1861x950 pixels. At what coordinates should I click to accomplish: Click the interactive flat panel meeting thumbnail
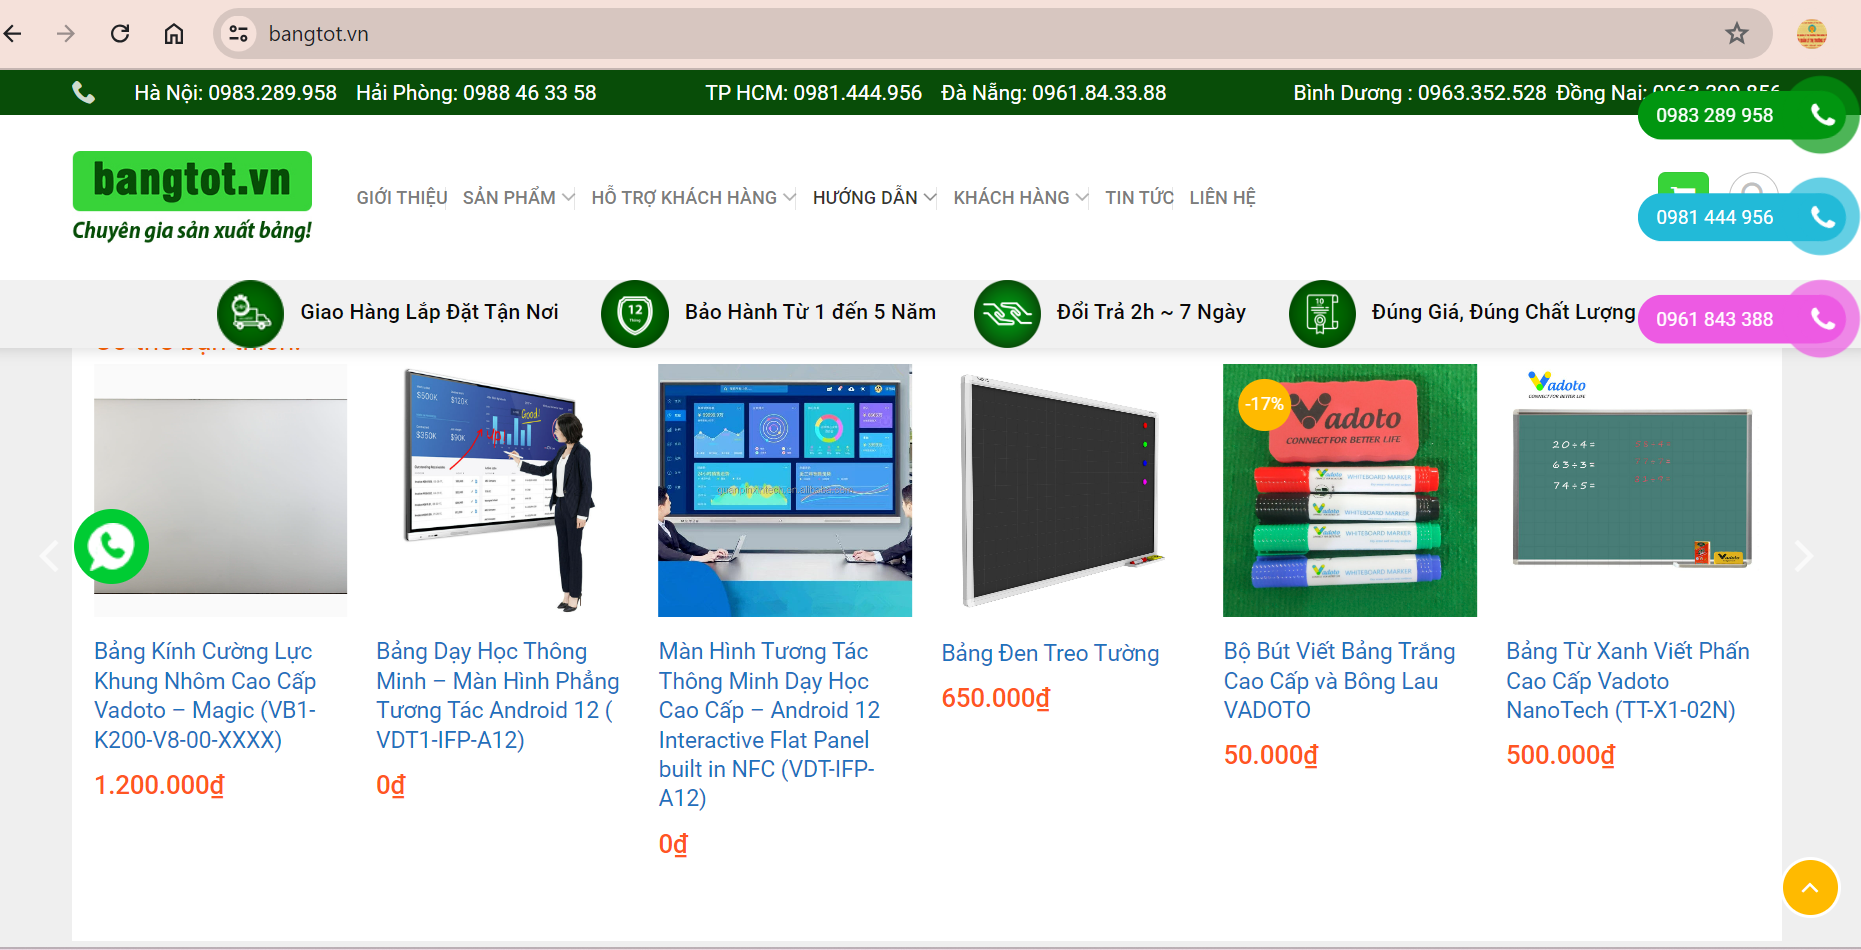785,490
